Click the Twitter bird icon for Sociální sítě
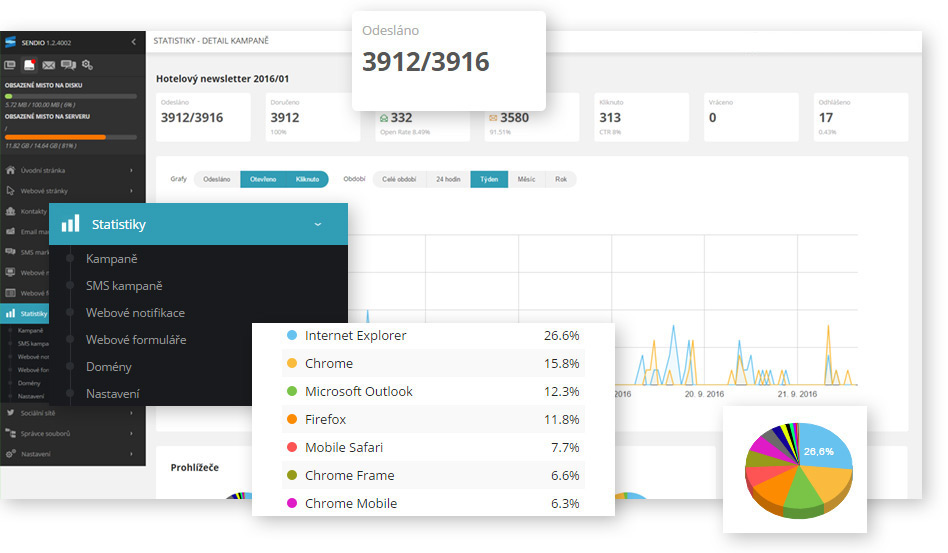 coord(10,413)
